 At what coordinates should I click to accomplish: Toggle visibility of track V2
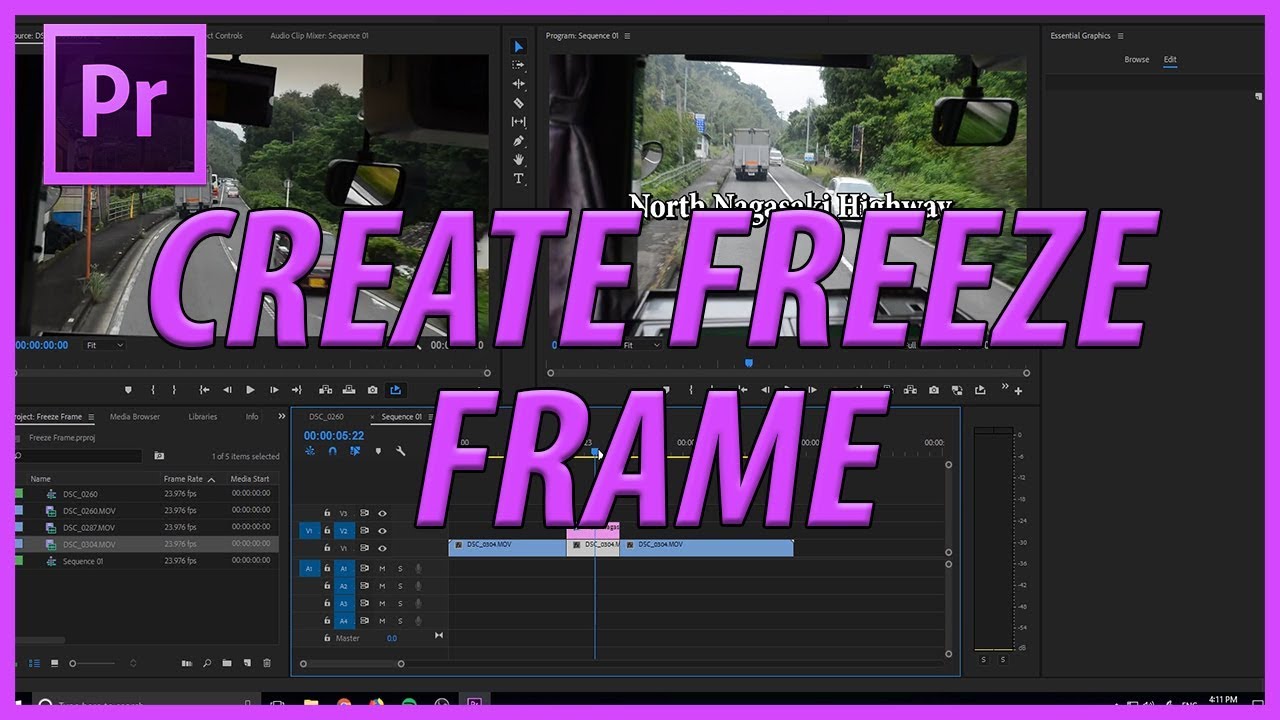[x=381, y=531]
